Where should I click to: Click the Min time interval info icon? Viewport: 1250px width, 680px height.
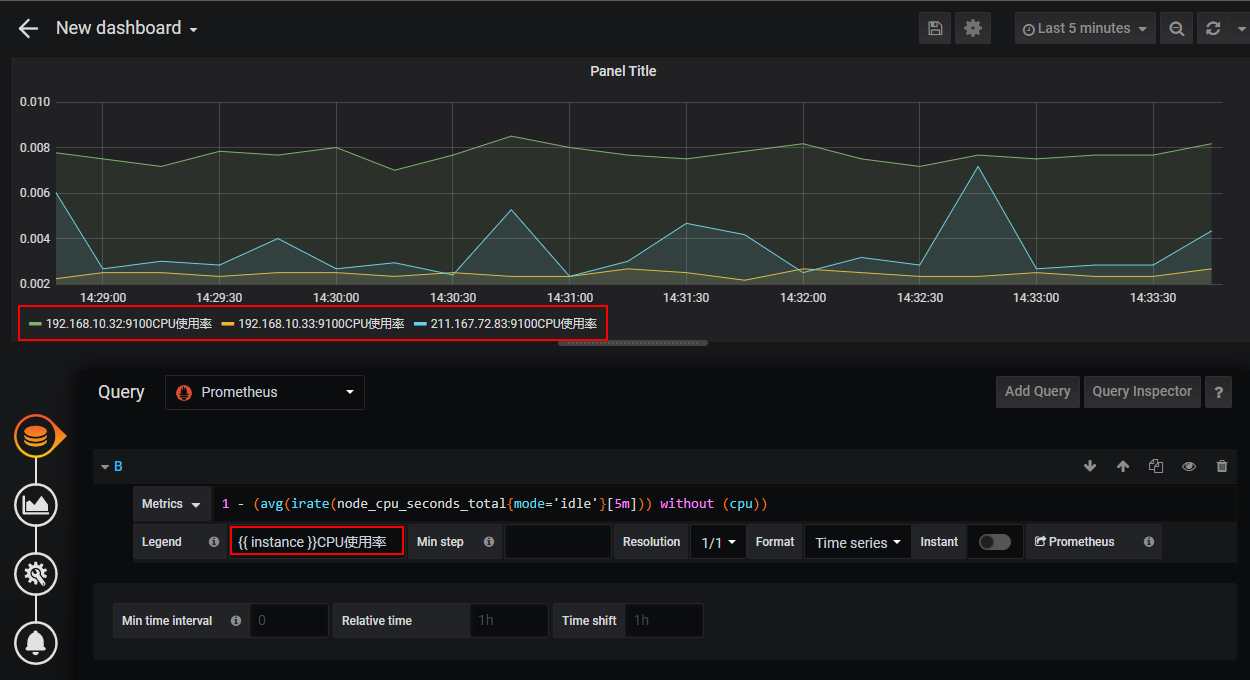[236, 621]
